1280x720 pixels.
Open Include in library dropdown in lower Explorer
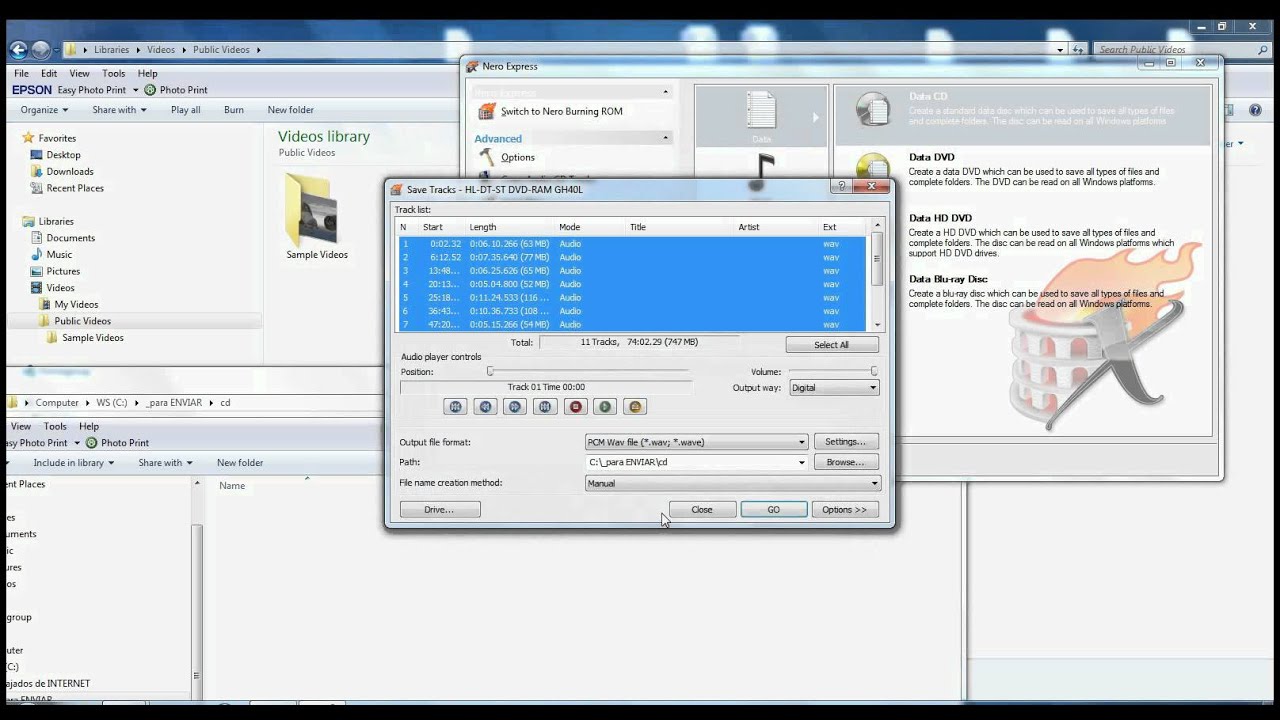[x=74, y=463]
